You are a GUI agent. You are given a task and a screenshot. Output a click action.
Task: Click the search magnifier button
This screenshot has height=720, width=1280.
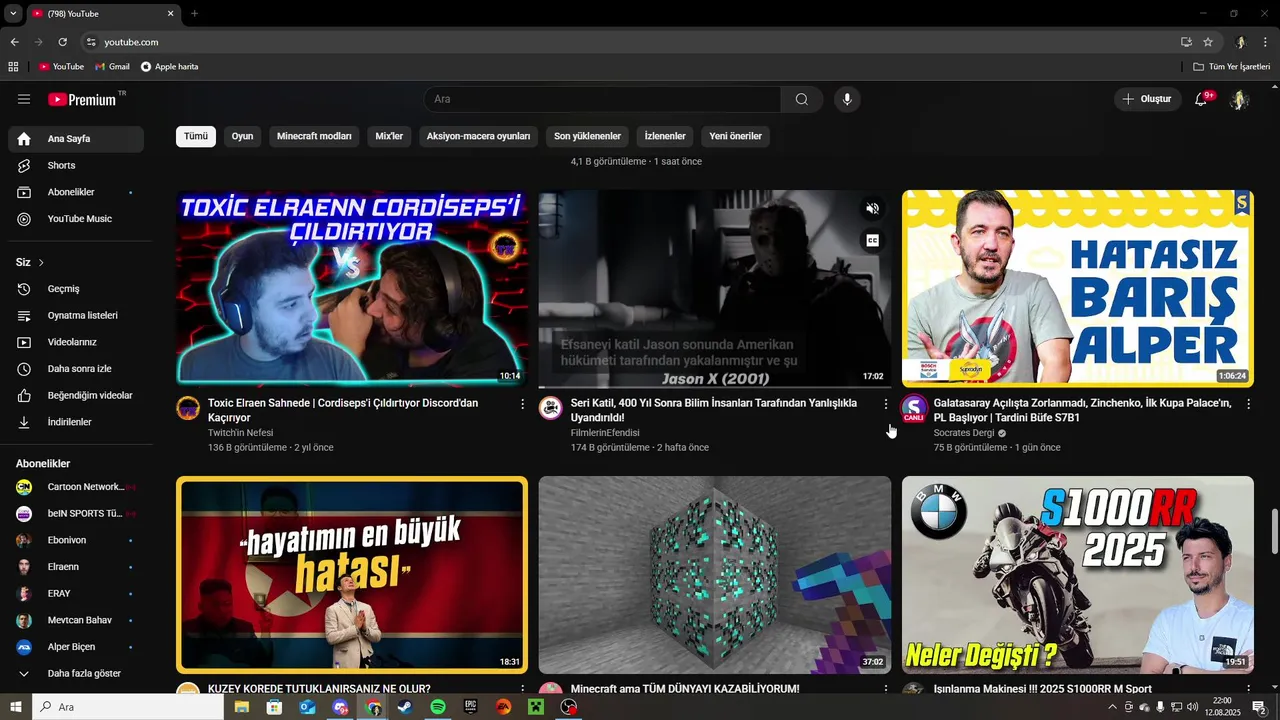pos(802,99)
